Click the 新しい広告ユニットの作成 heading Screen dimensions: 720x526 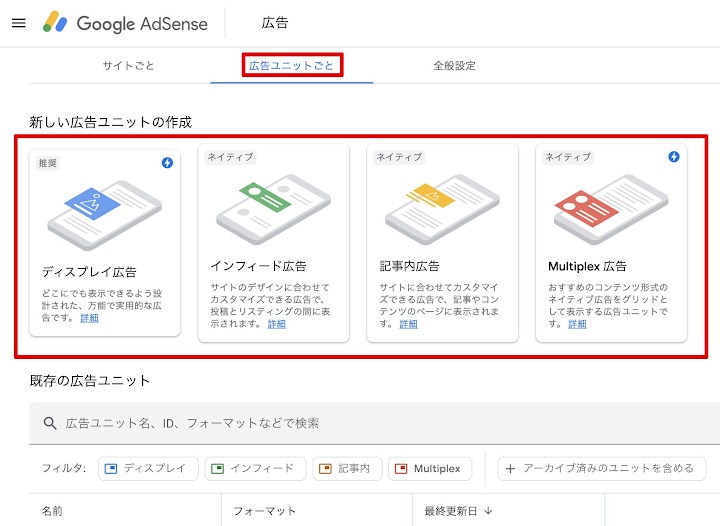point(111,122)
